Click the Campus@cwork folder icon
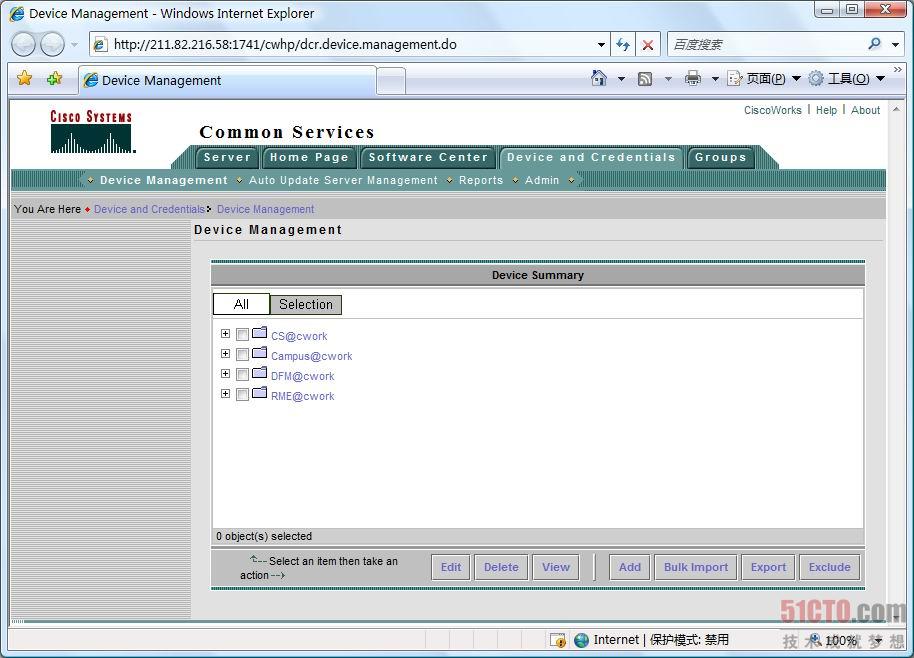Image resolution: width=914 pixels, height=658 pixels. [259, 353]
